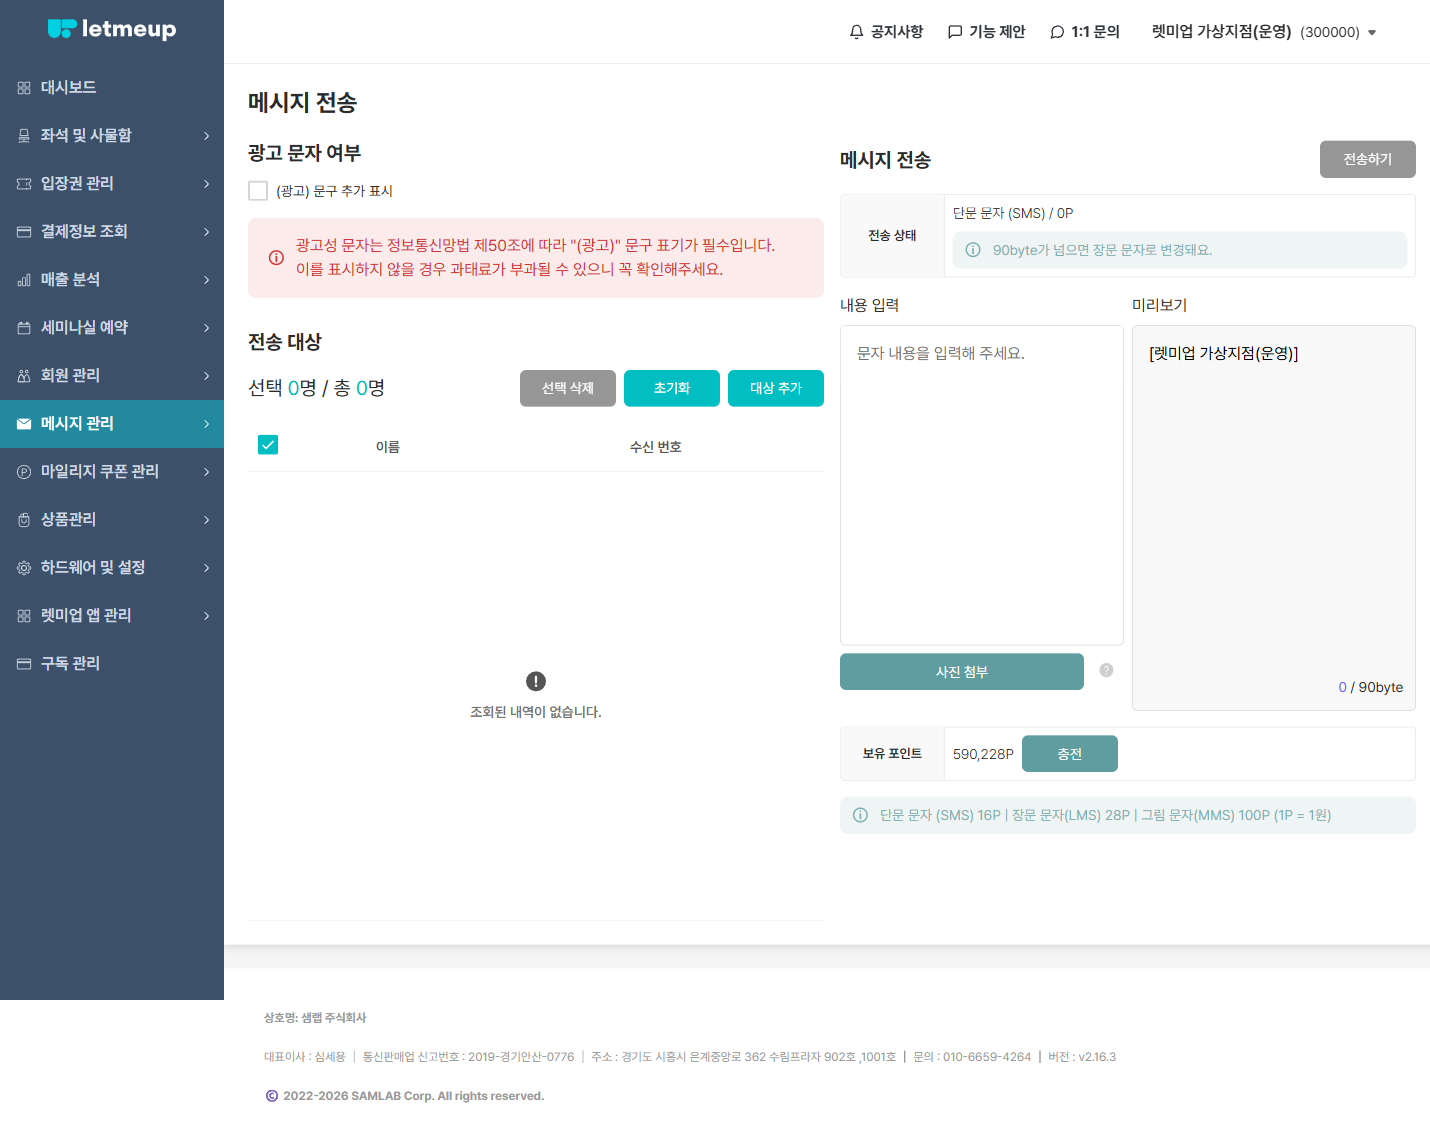Uncheck the select-all checkbox in recipient table header
This screenshot has height=1144, width=1430.
[x=268, y=445]
